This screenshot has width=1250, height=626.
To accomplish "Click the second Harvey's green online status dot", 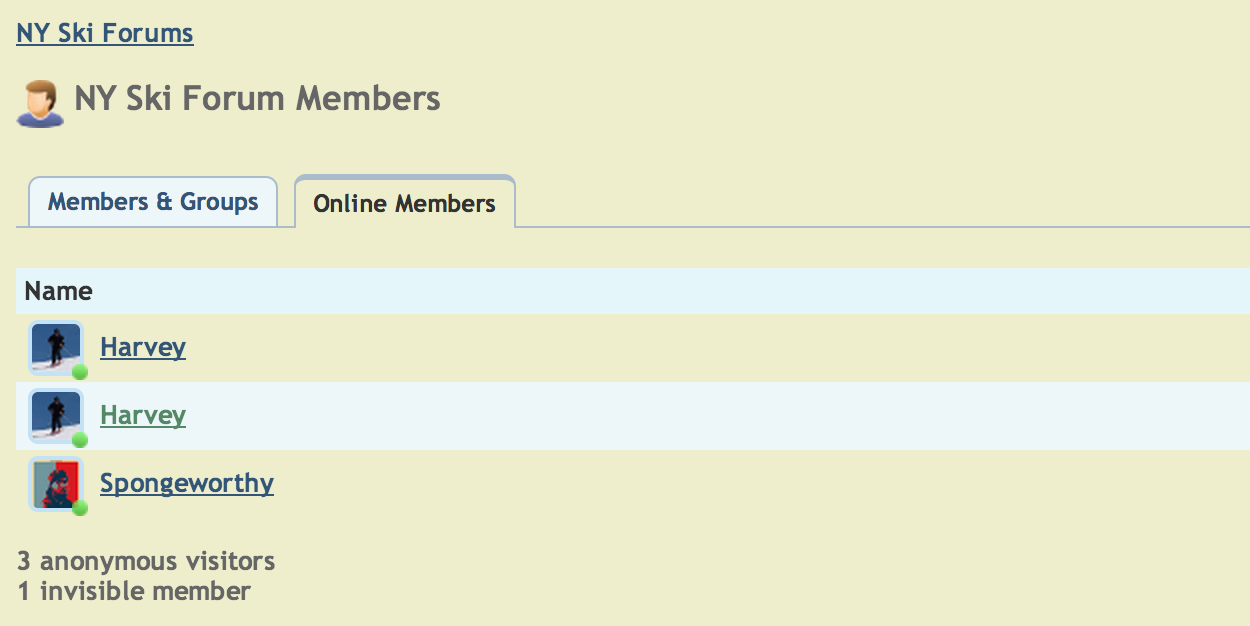I will (80, 440).
